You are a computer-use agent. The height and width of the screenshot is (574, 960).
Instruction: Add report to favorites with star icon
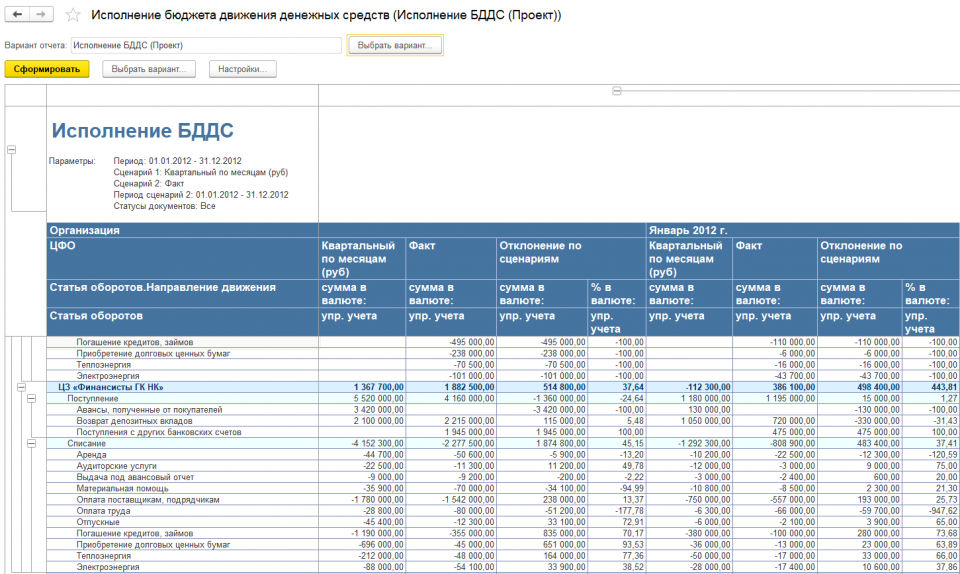[x=72, y=16]
